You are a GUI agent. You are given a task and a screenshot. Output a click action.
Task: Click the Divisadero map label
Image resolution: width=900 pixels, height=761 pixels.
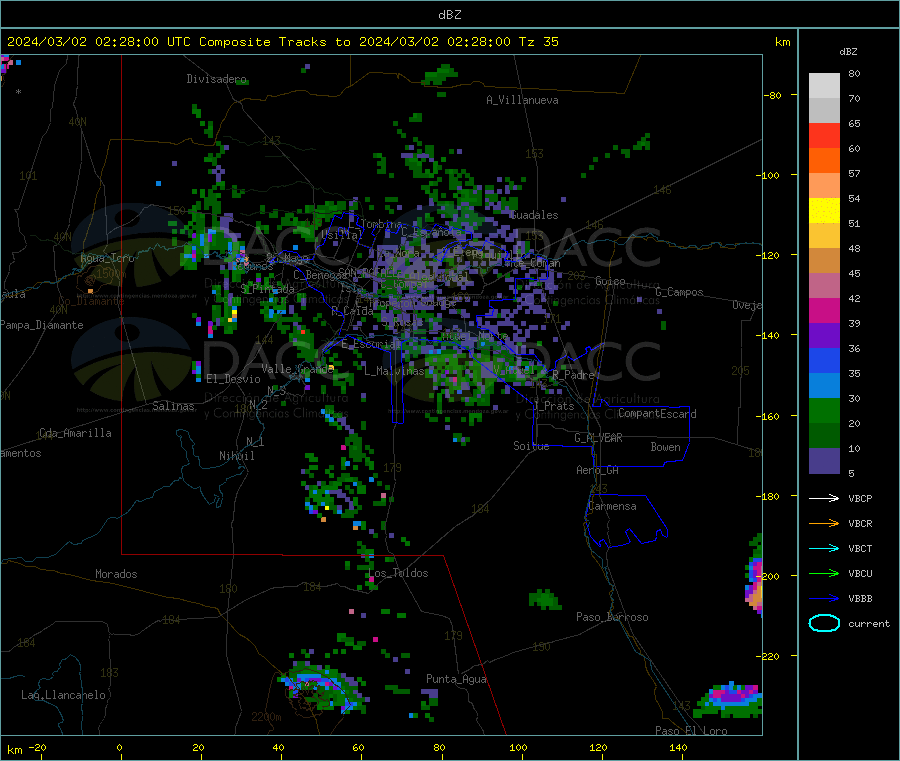pos(216,79)
